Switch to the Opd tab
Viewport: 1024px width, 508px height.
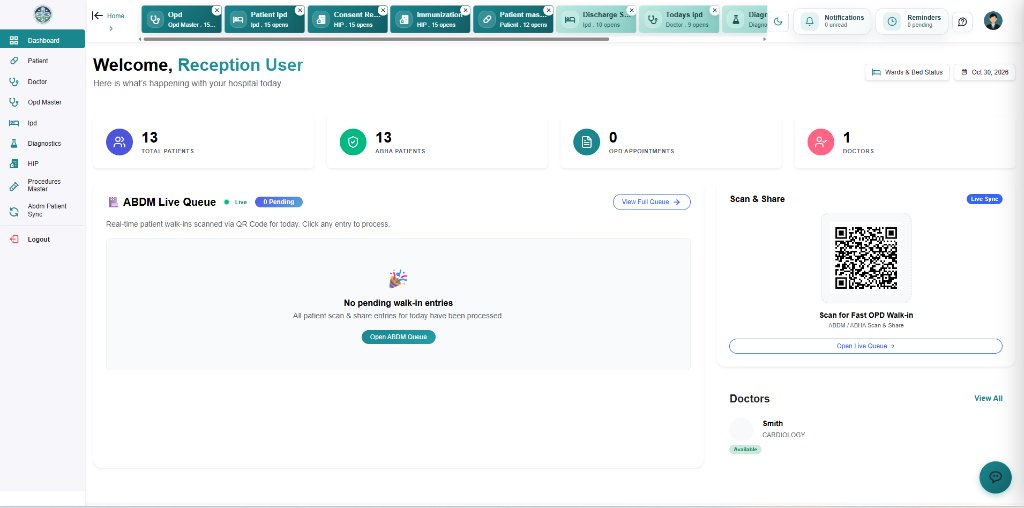pyautogui.click(x=182, y=20)
